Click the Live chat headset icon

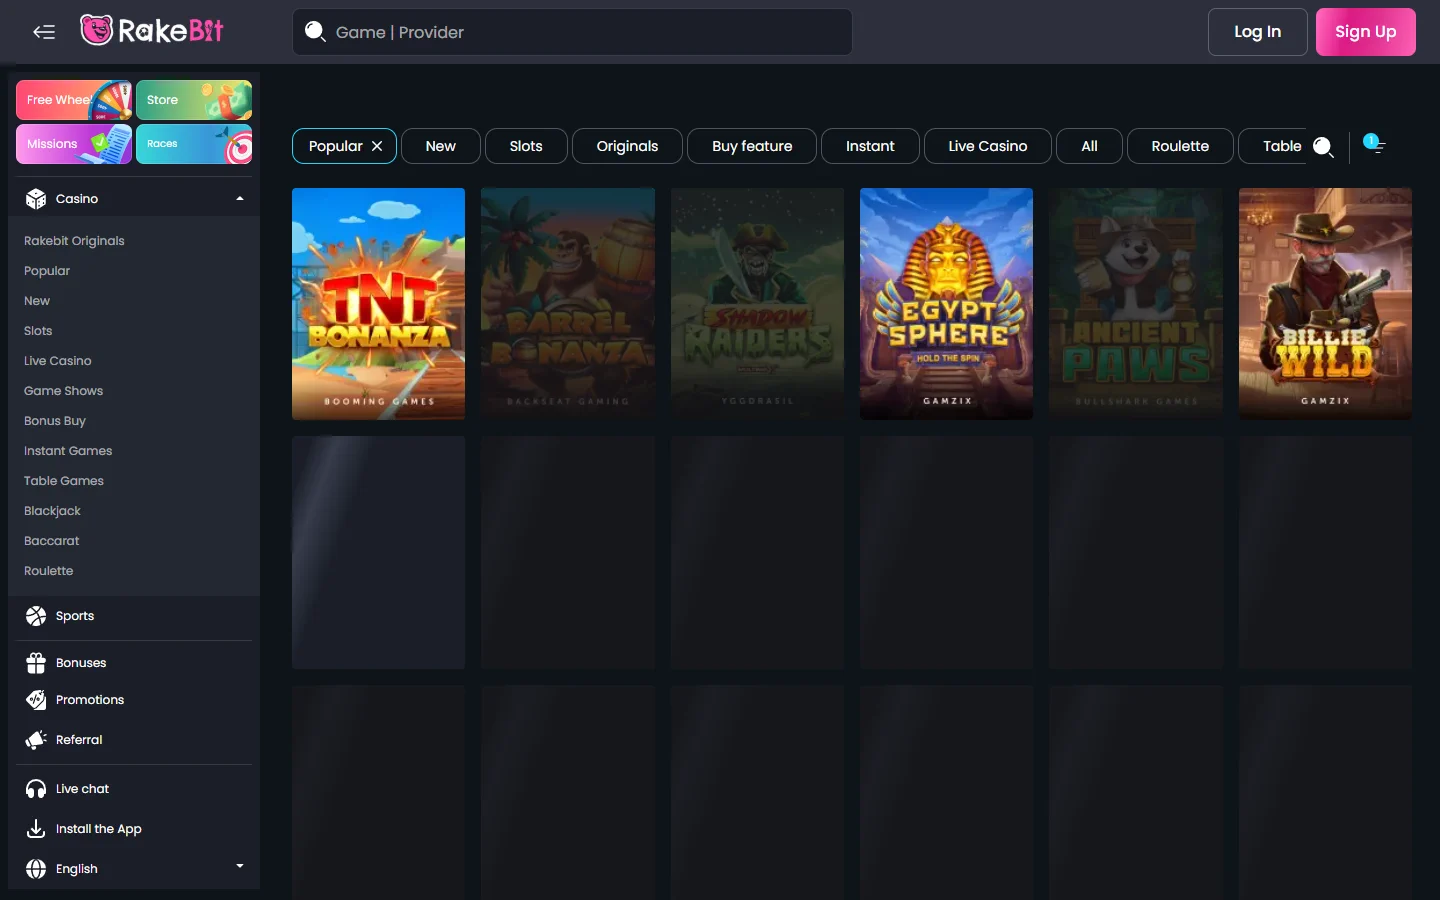click(x=36, y=789)
